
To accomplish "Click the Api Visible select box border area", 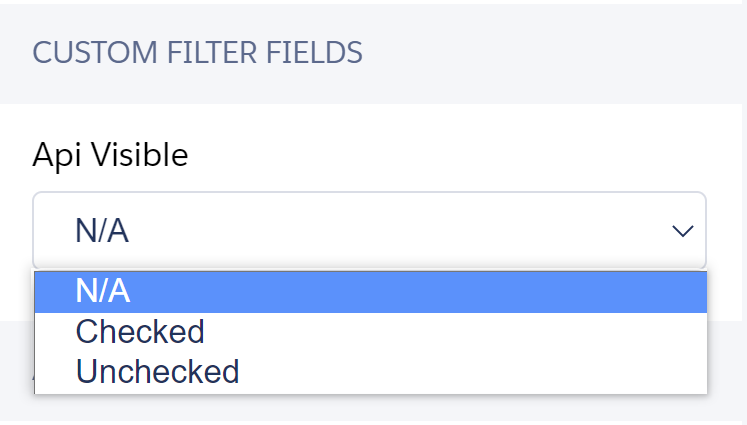I will (369, 194).
